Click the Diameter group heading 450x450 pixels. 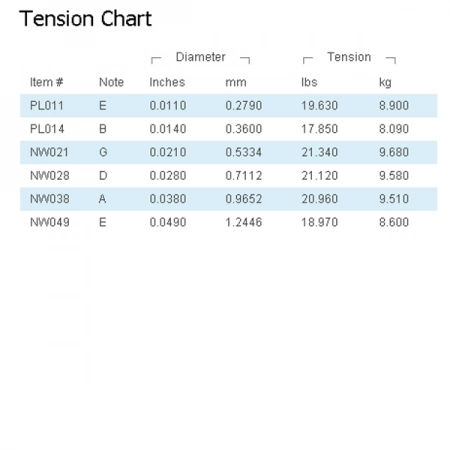200,57
